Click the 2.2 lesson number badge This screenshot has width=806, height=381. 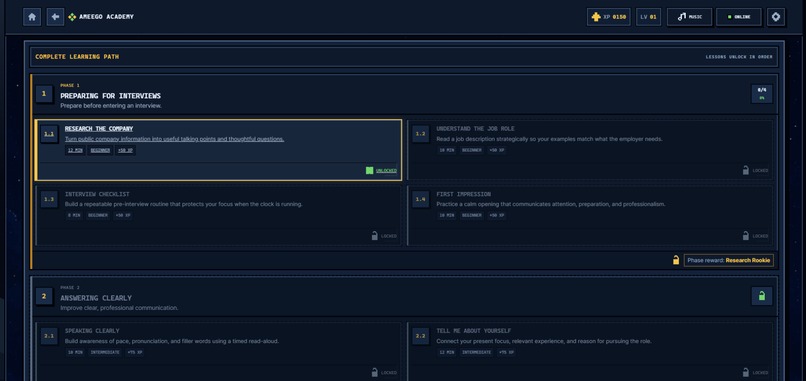[x=420, y=336]
